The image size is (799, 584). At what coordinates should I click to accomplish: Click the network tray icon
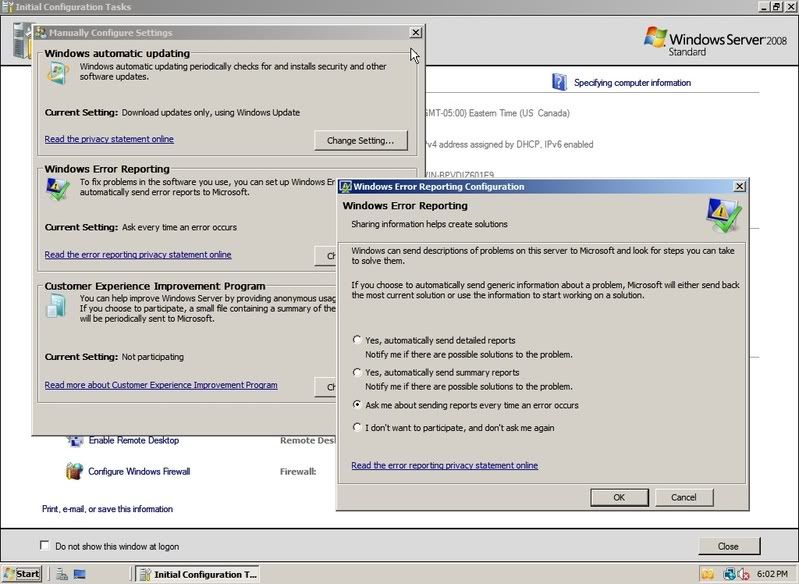(729, 574)
